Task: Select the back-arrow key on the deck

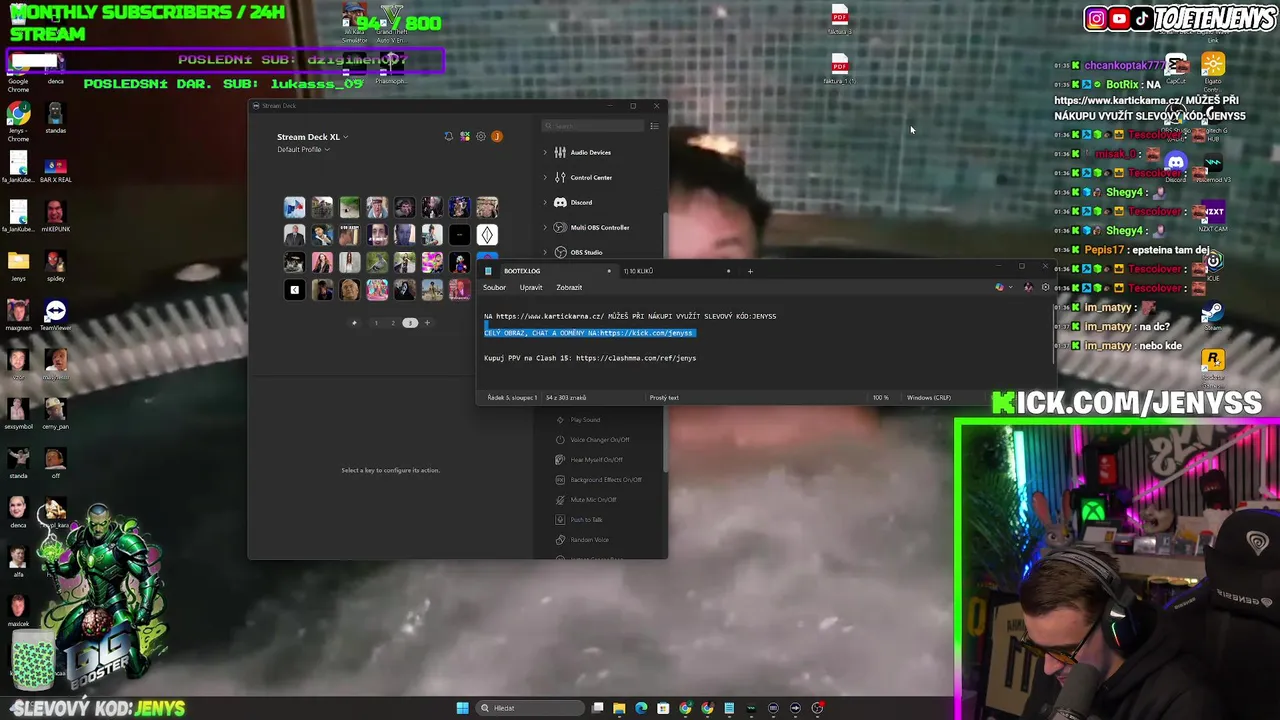Action: [294, 290]
